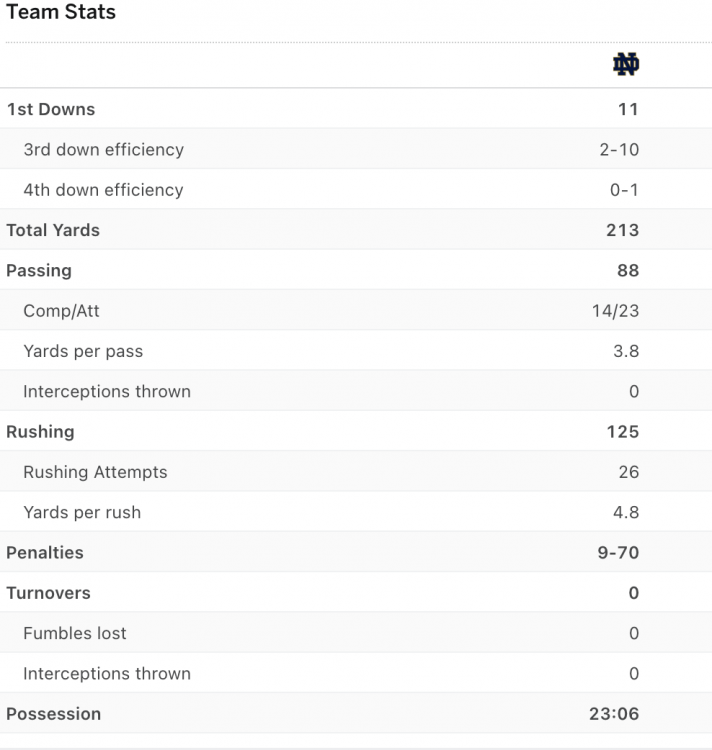Click the Turnovers category label

(48, 593)
